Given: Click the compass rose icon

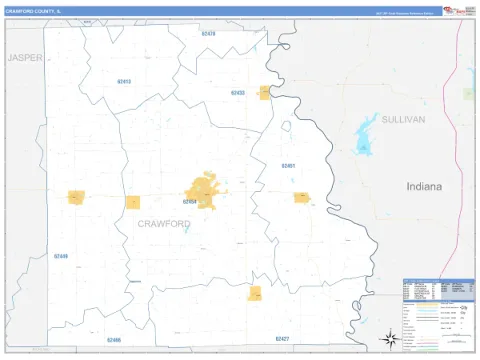Looking at the screenshot, I should pos(391,339).
